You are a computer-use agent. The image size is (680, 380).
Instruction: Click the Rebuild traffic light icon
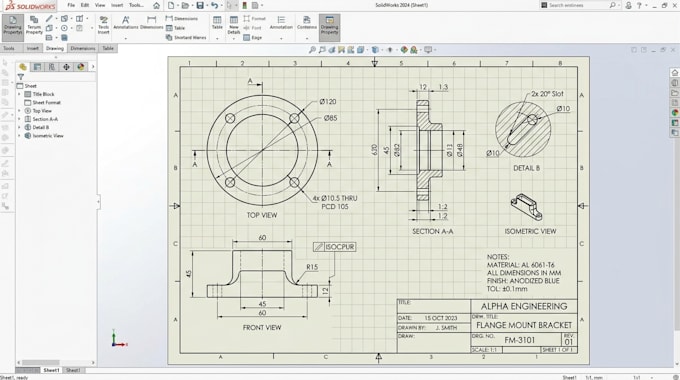pos(245,5)
